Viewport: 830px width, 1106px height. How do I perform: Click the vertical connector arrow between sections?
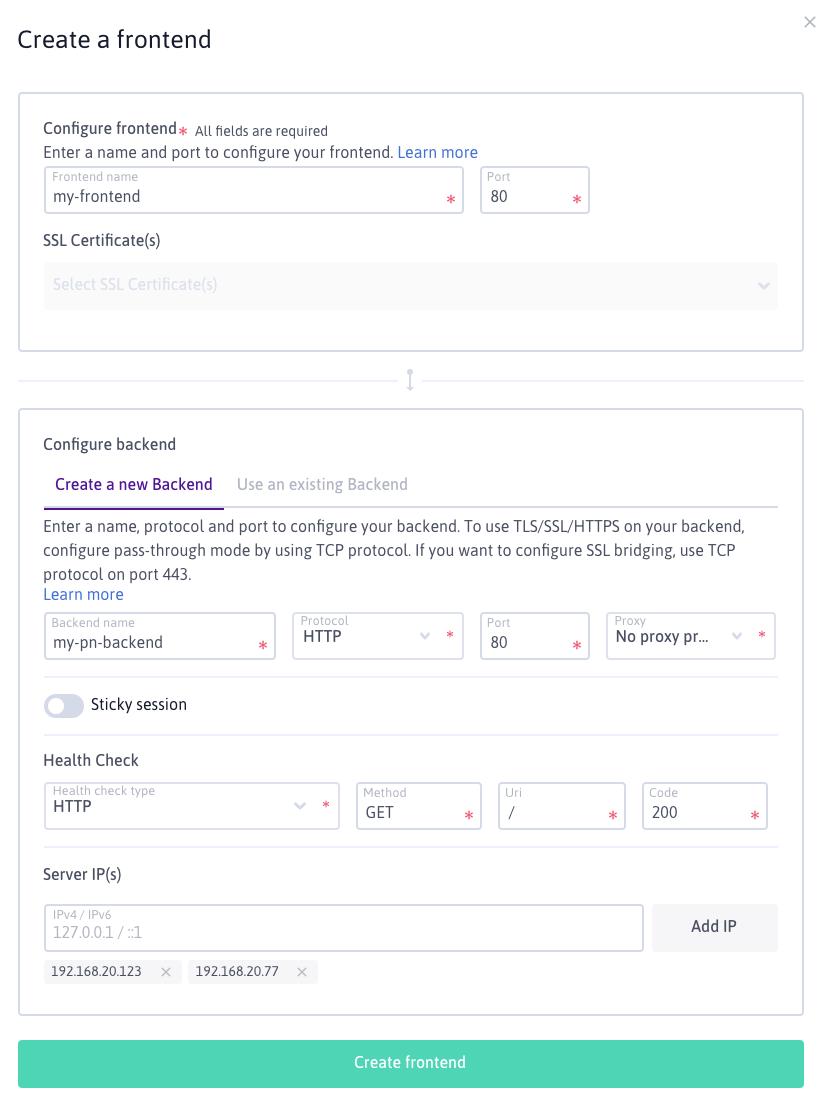point(410,380)
